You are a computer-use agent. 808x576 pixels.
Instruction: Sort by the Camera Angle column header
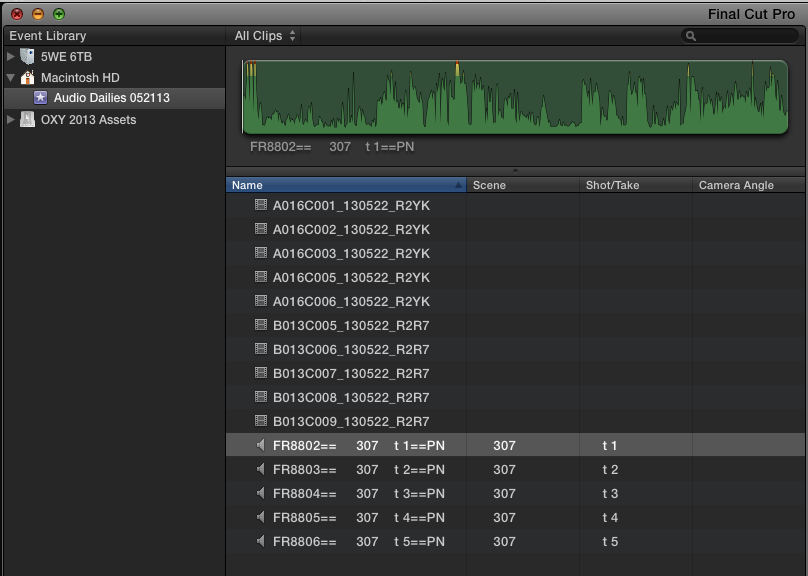click(x=748, y=185)
